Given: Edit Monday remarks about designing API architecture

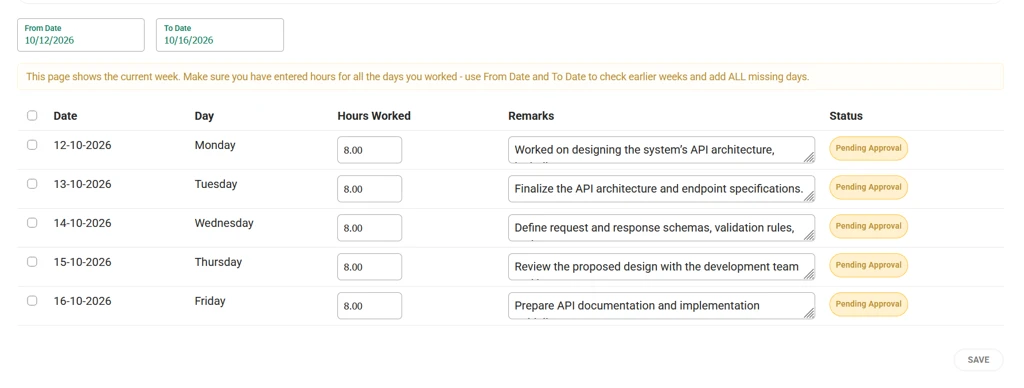Looking at the screenshot, I should pyautogui.click(x=662, y=150).
